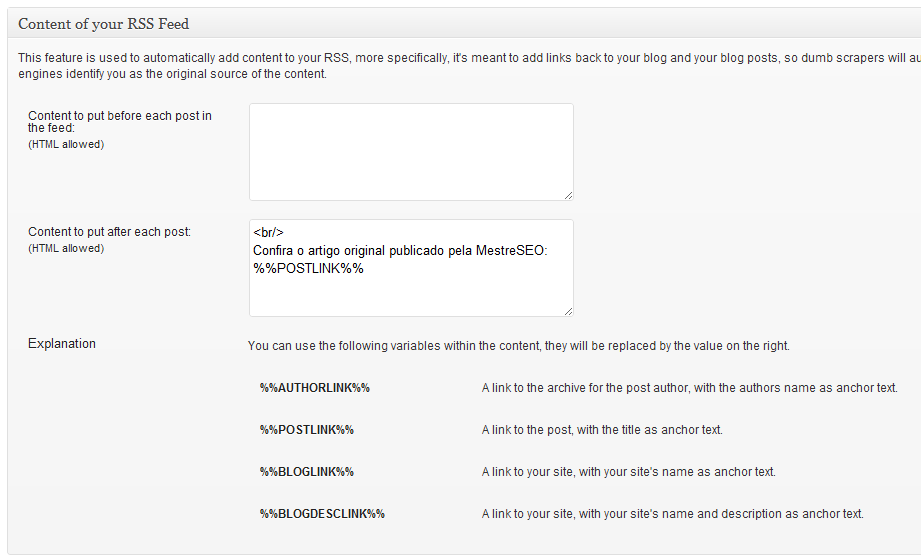Click the 'Content of your RSS Feed' heading
921x559 pixels.
[x=104, y=23]
